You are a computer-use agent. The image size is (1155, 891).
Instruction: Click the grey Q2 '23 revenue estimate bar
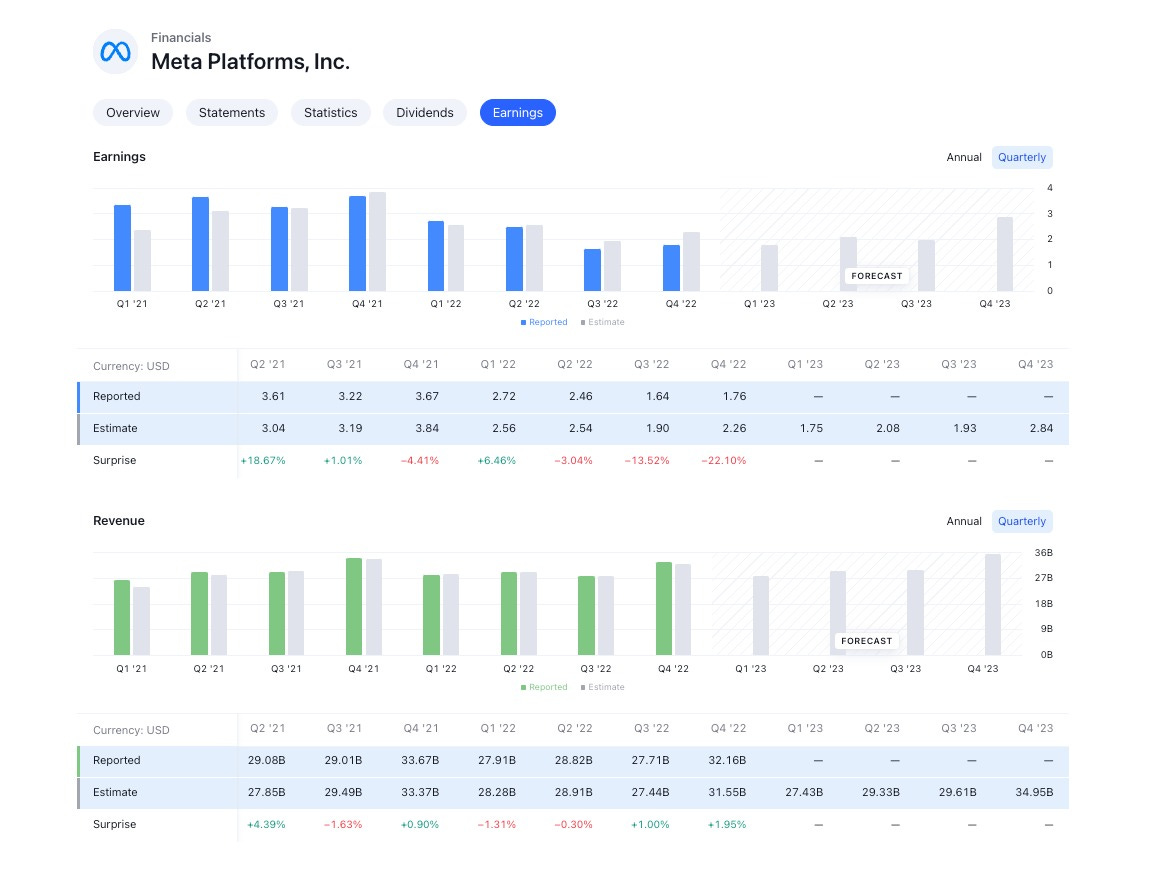(x=838, y=613)
